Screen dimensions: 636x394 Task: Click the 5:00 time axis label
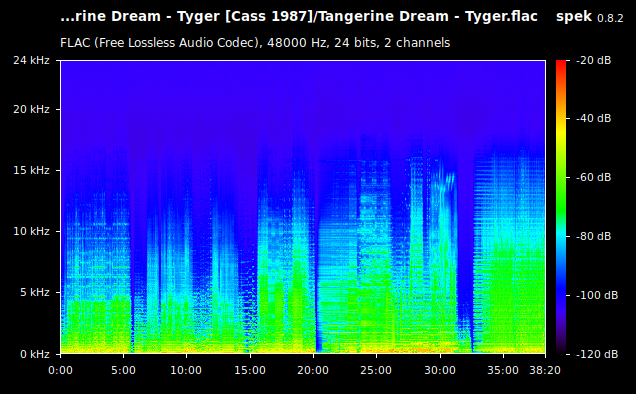pos(123,370)
